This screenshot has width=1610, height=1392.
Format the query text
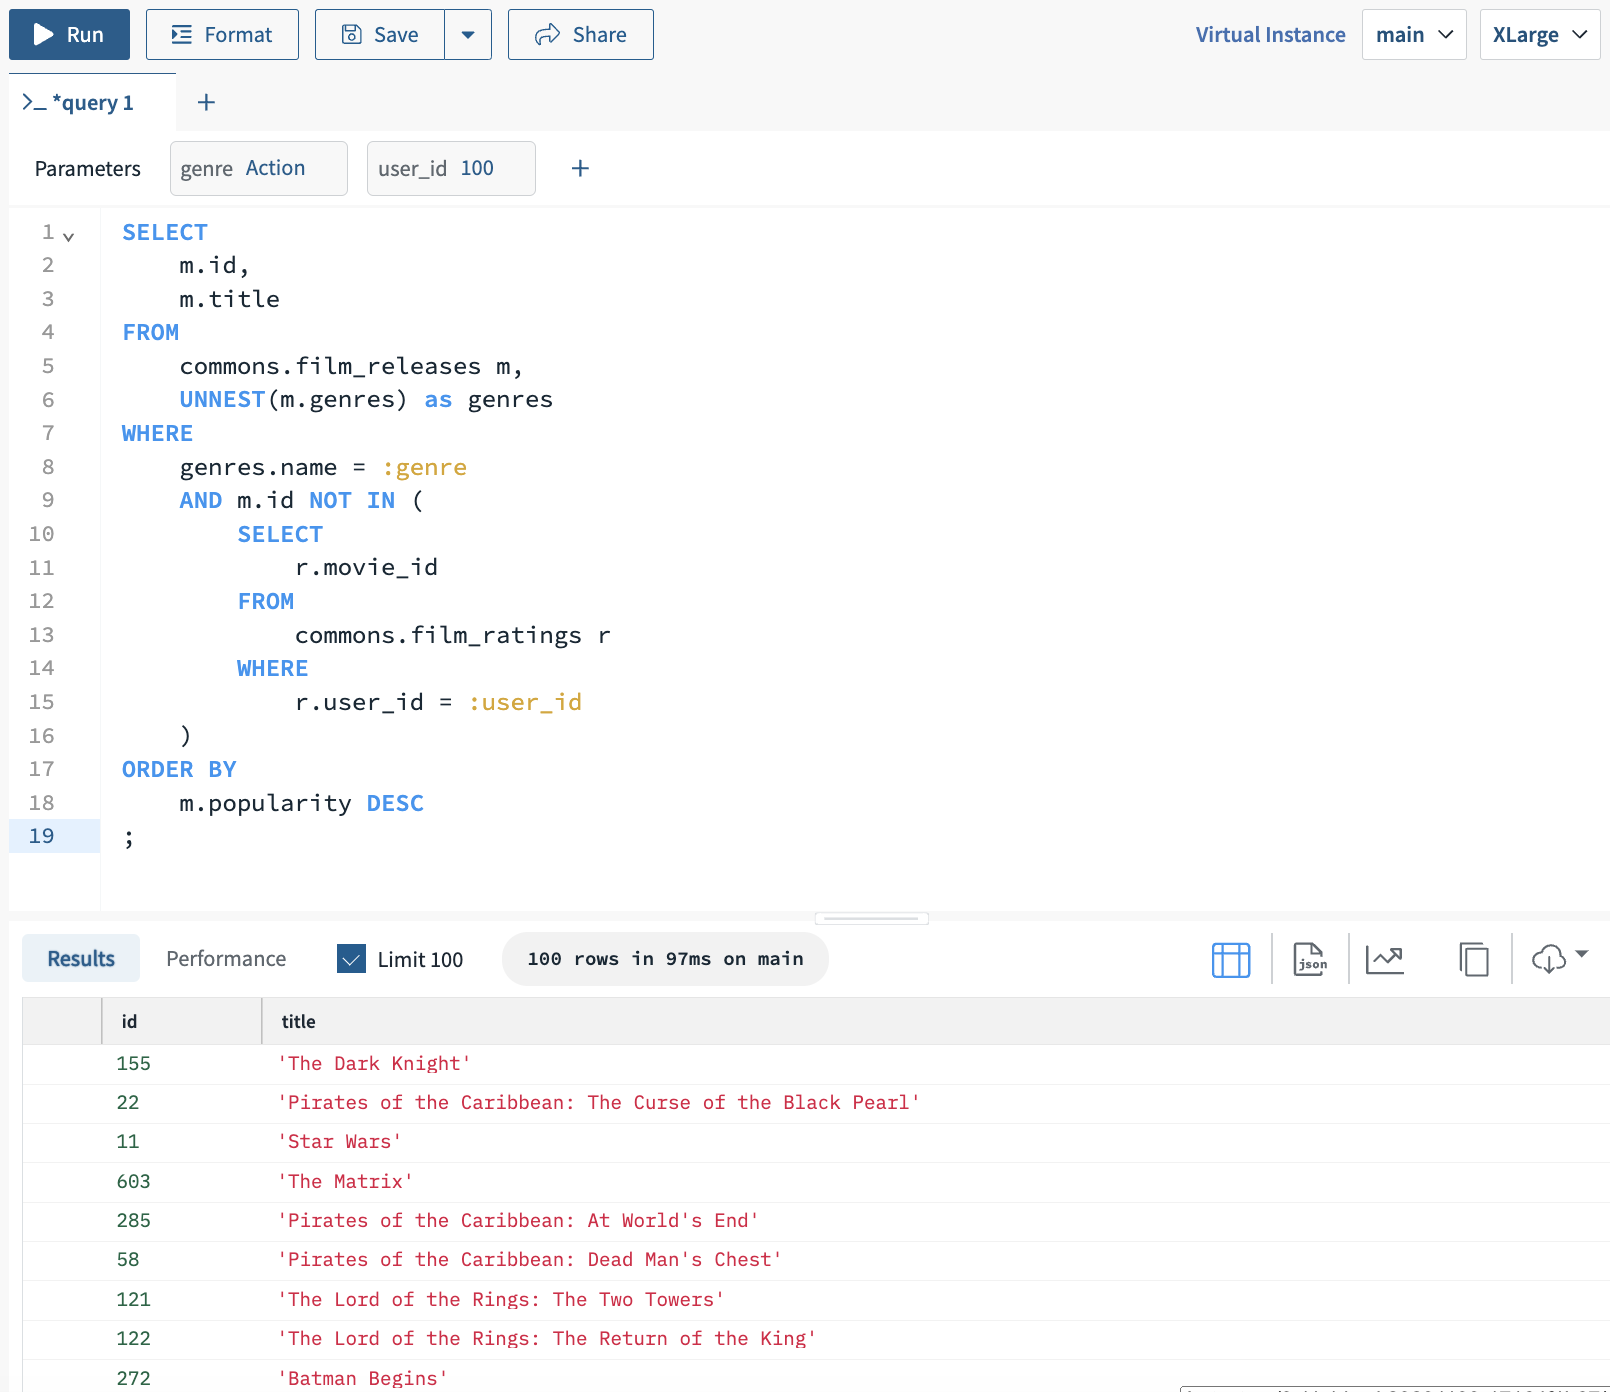point(222,35)
